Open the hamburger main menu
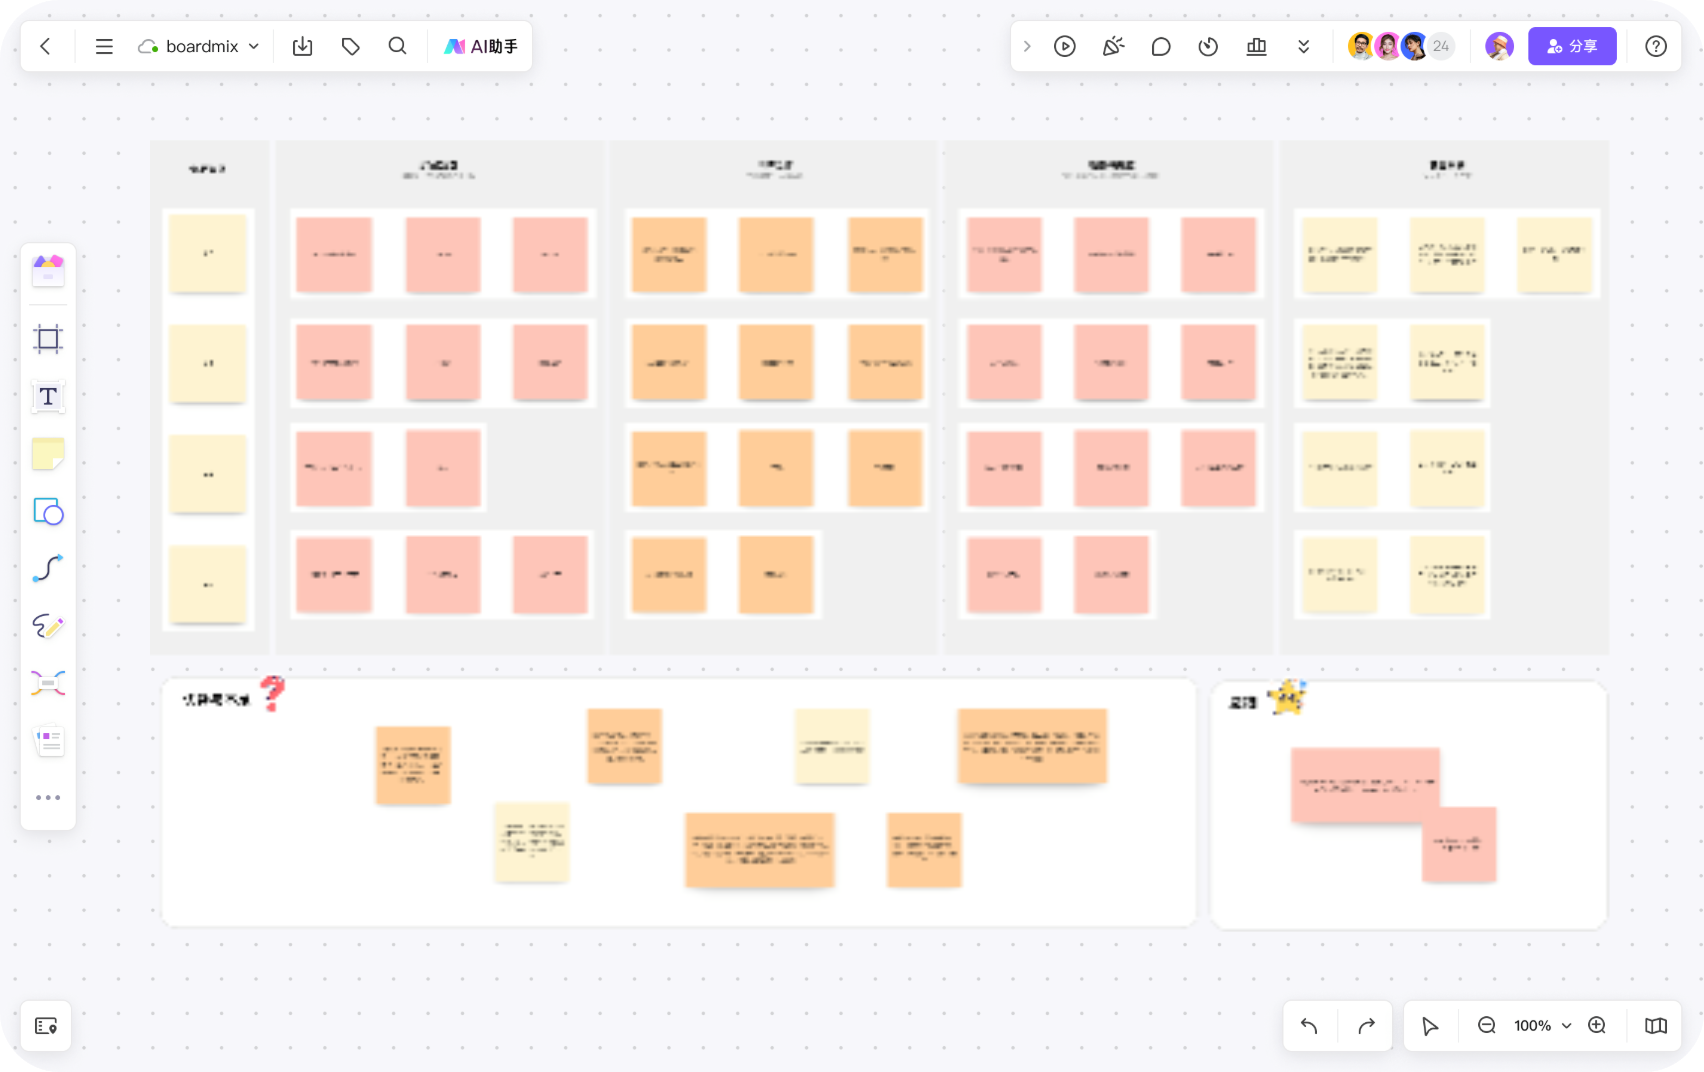 104,46
